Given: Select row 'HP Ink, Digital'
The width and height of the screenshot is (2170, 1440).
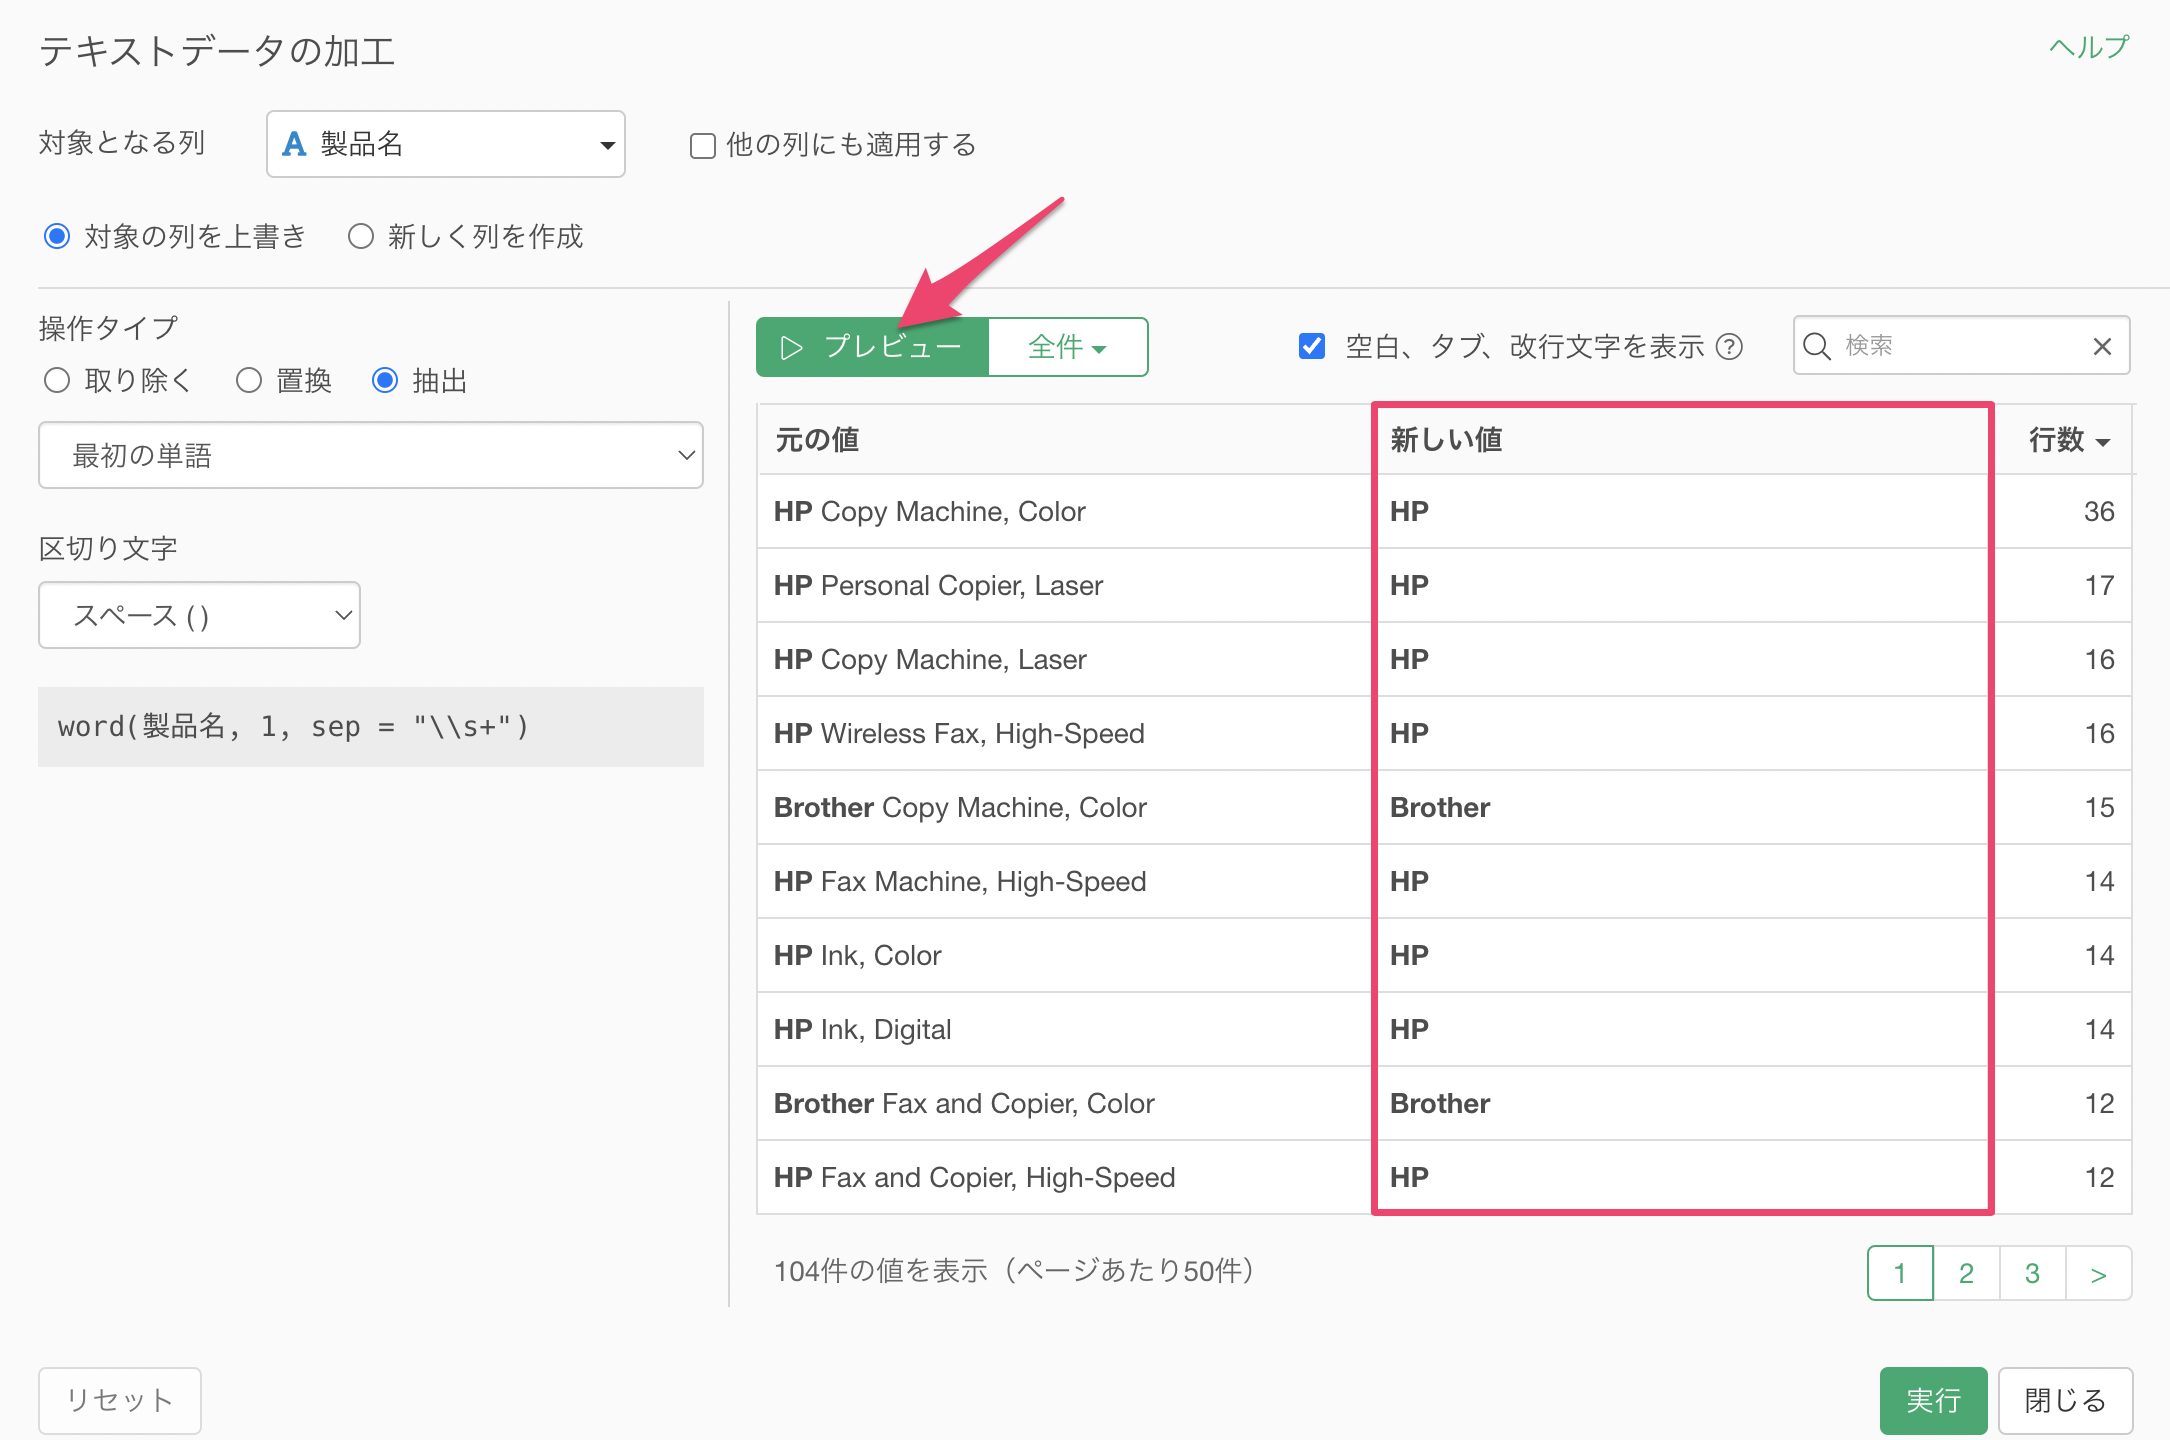Looking at the screenshot, I should click(1444, 1029).
